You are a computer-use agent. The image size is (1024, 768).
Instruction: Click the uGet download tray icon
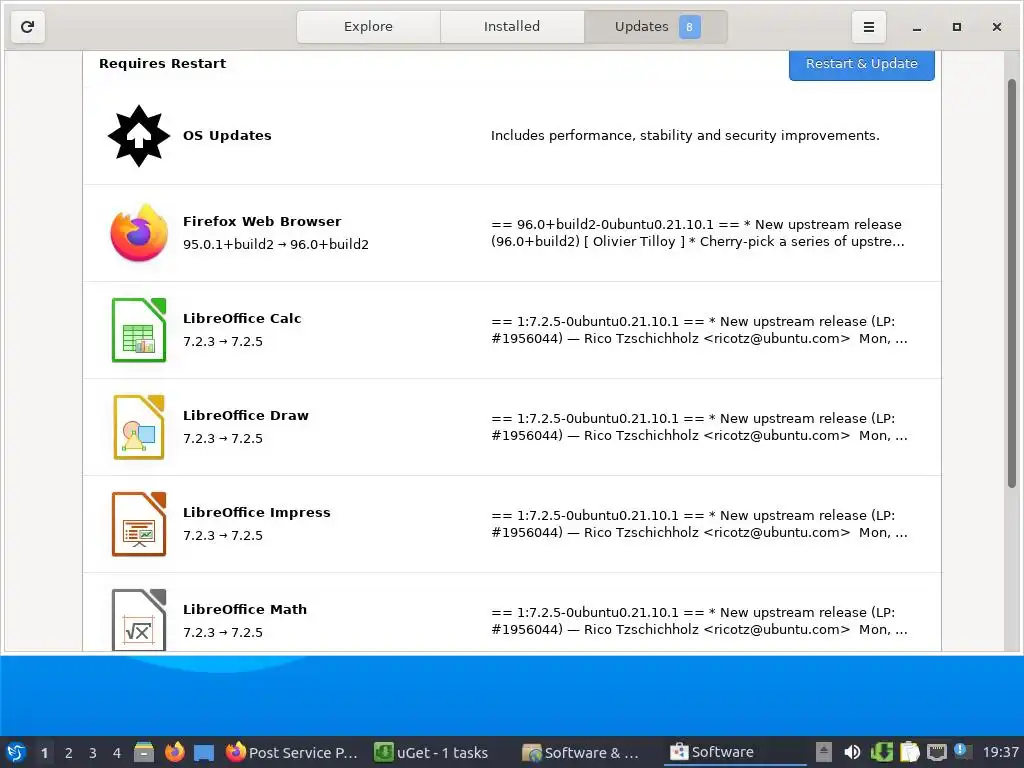[881, 752]
